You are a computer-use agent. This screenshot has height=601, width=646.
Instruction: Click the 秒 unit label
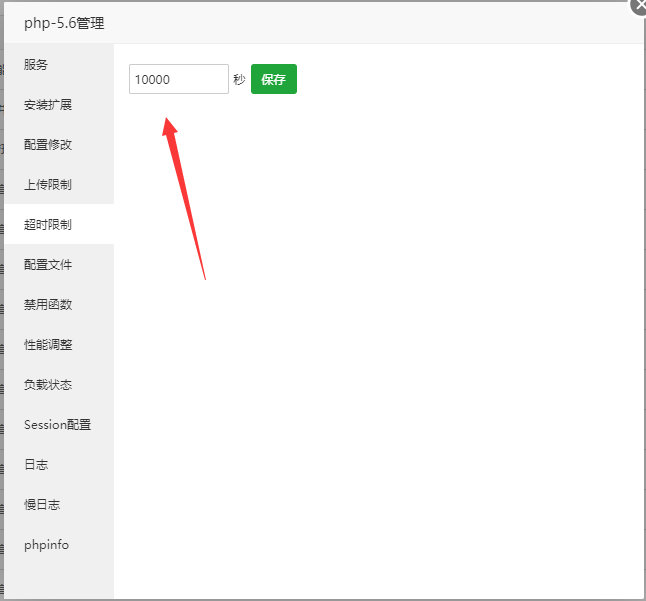click(x=239, y=79)
